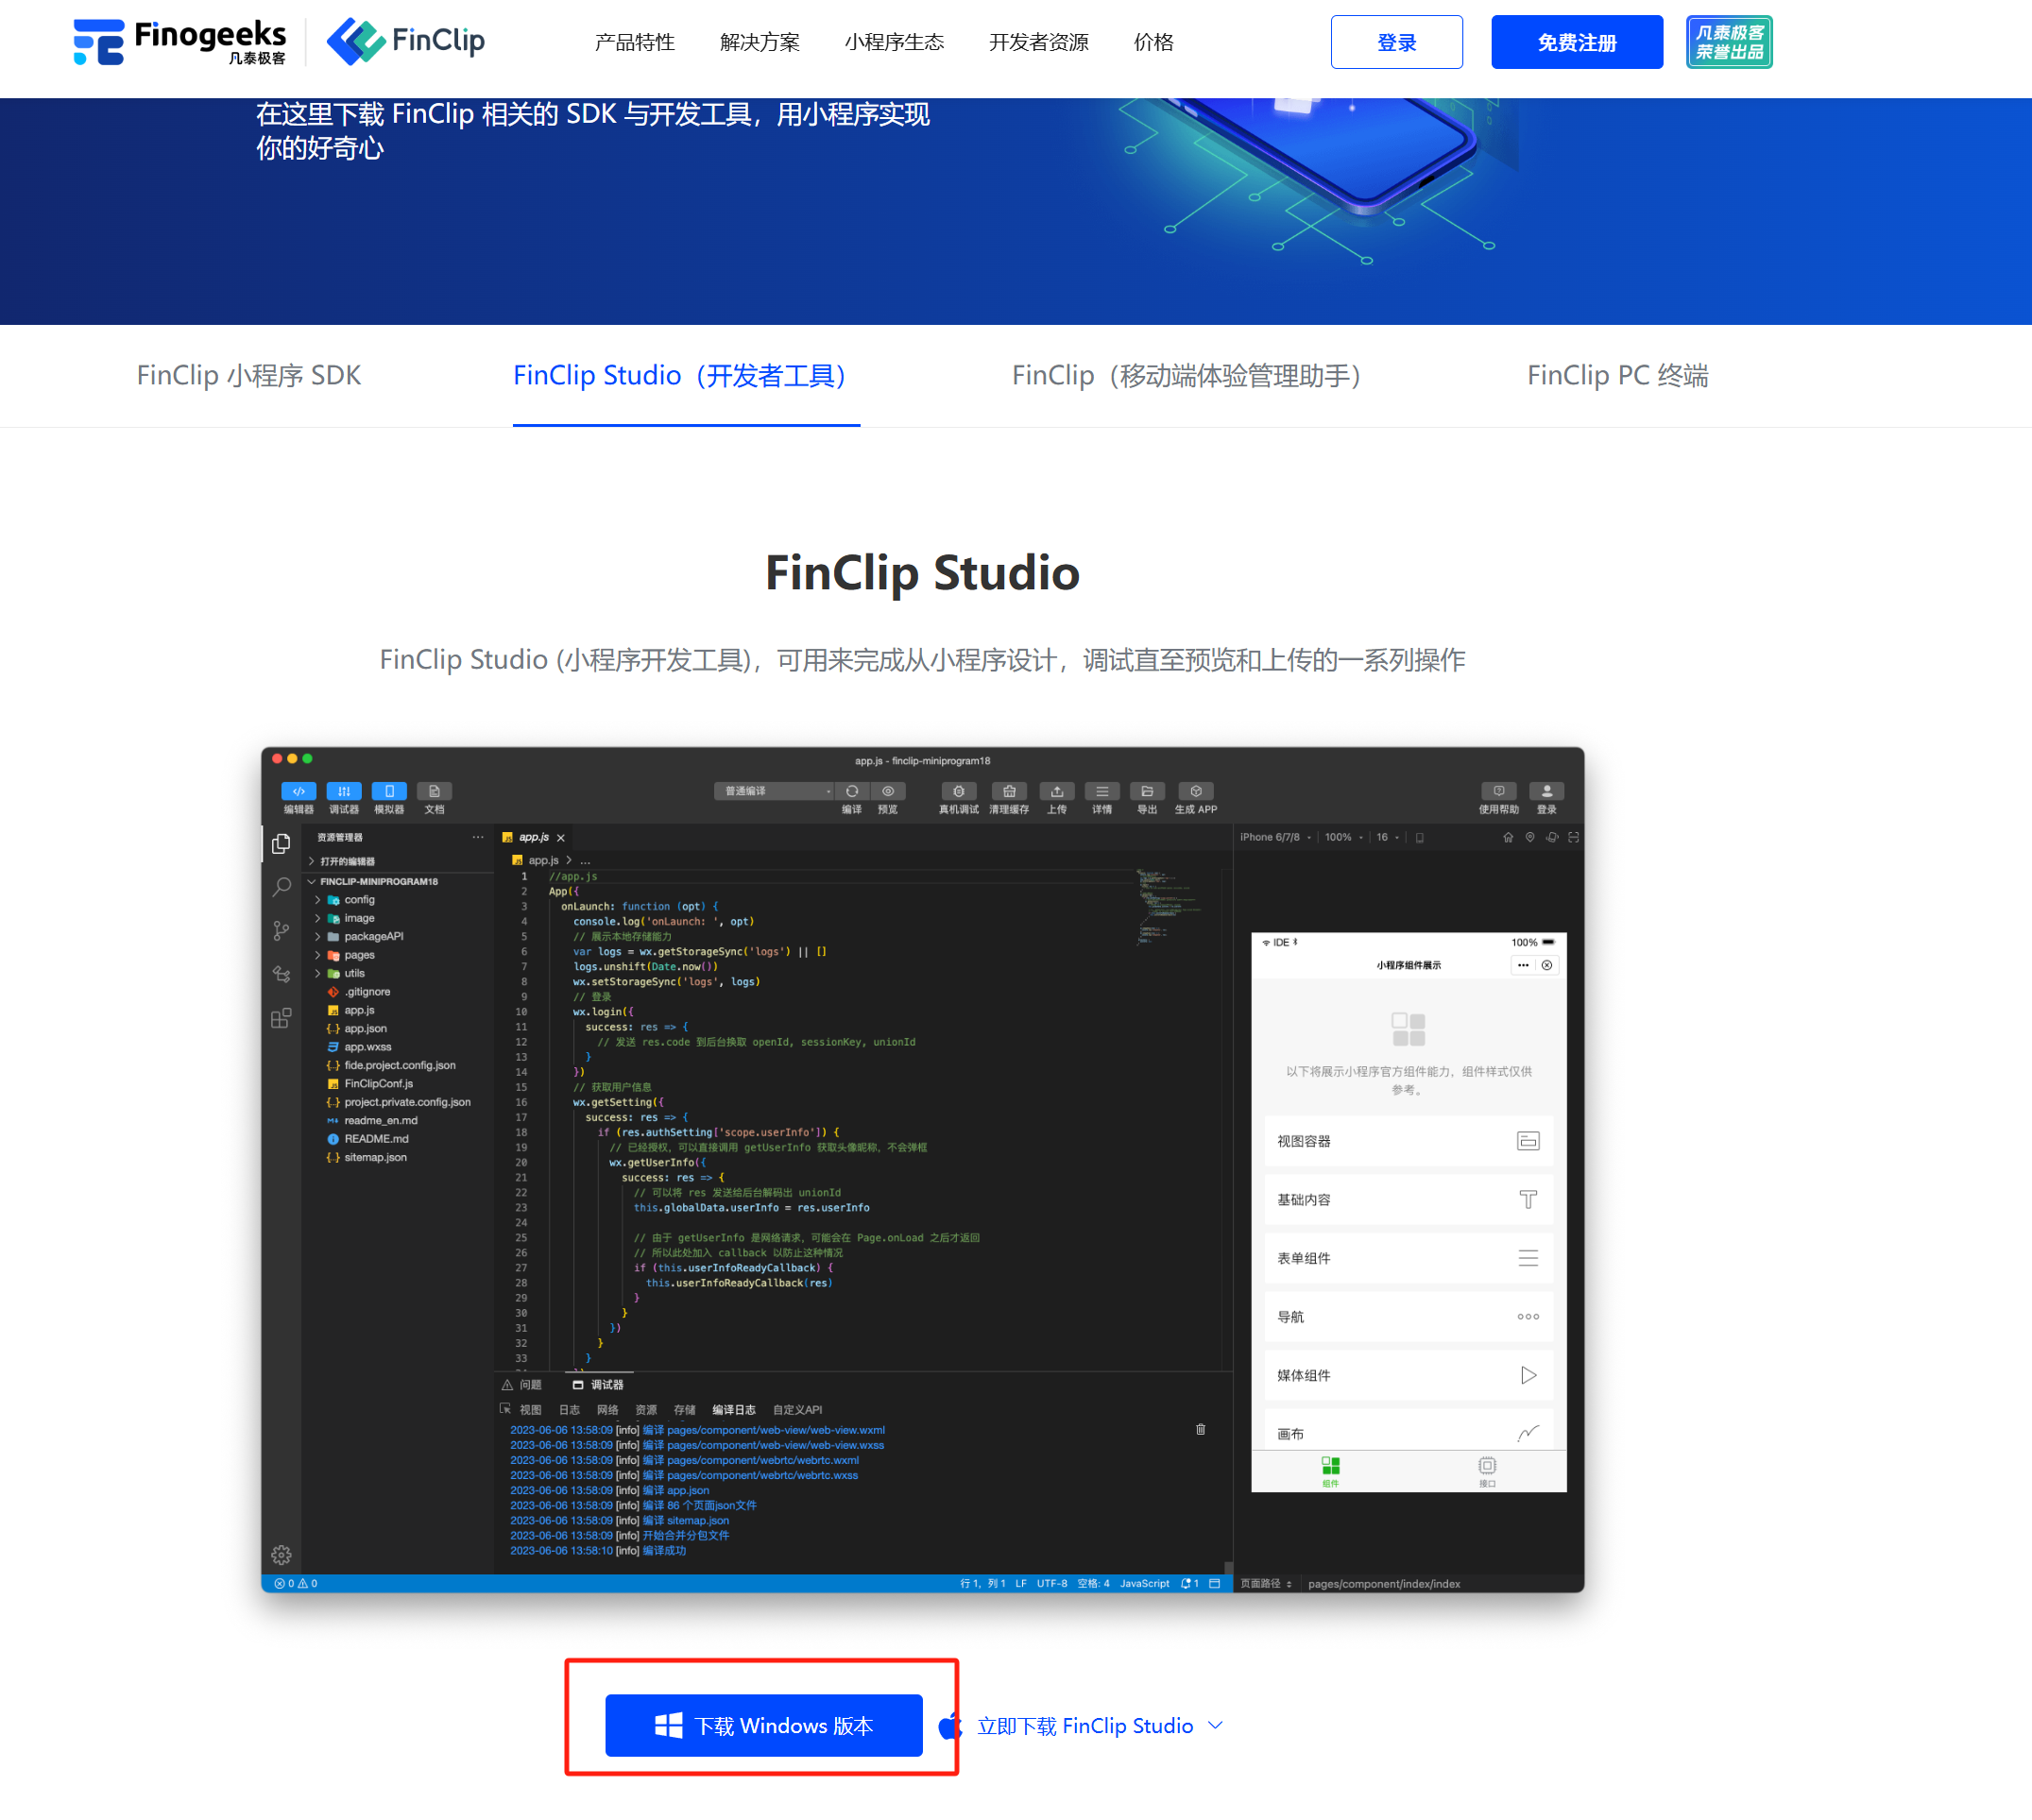This screenshot has width=2032, height=1820.
Task: Open the 产品特性 navigation menu
Action: click(x=634, y=42)
